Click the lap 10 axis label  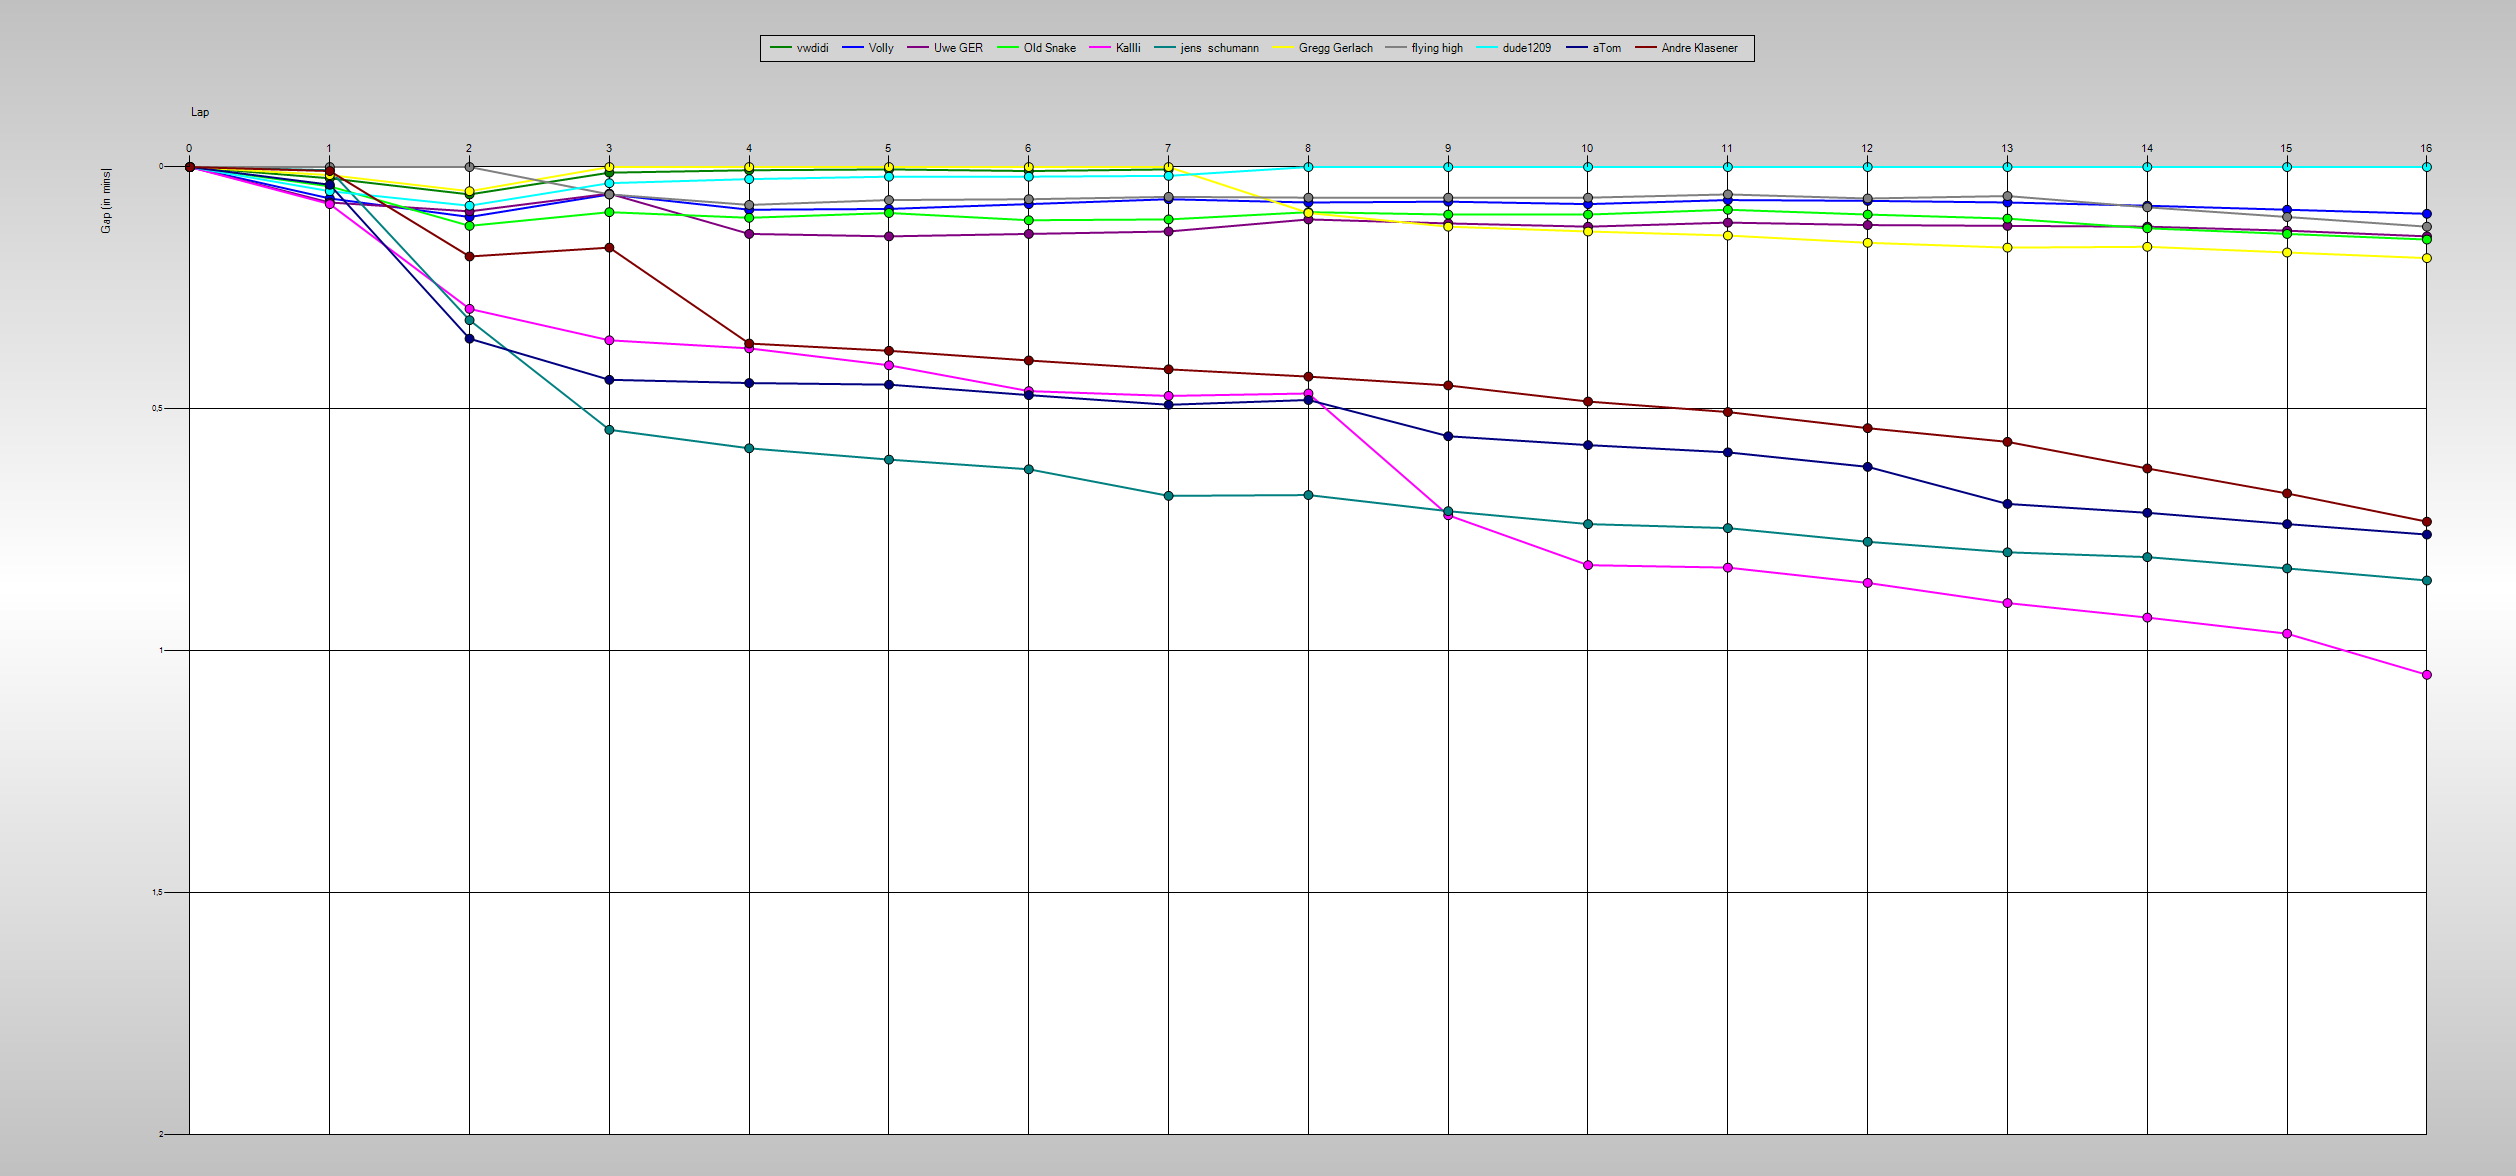[1587, 148]
